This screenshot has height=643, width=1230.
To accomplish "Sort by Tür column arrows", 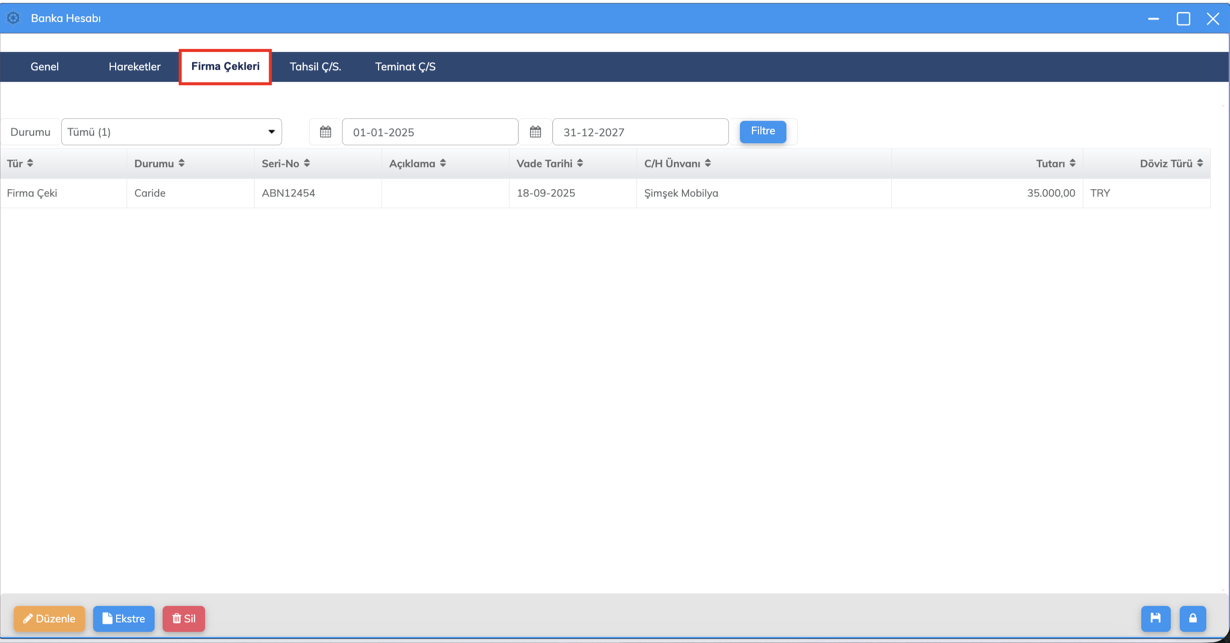I will [x=30, y=163].
